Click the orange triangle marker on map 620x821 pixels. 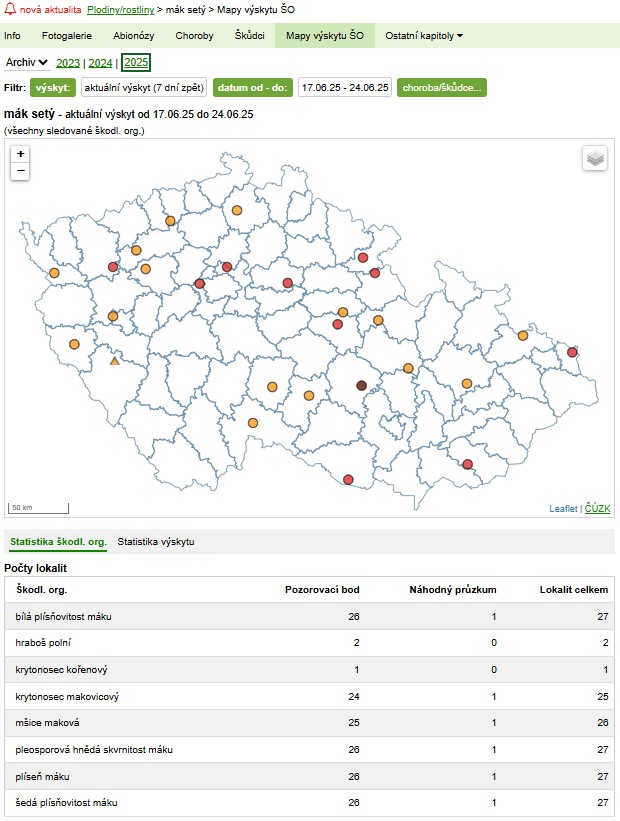(115, 361)
